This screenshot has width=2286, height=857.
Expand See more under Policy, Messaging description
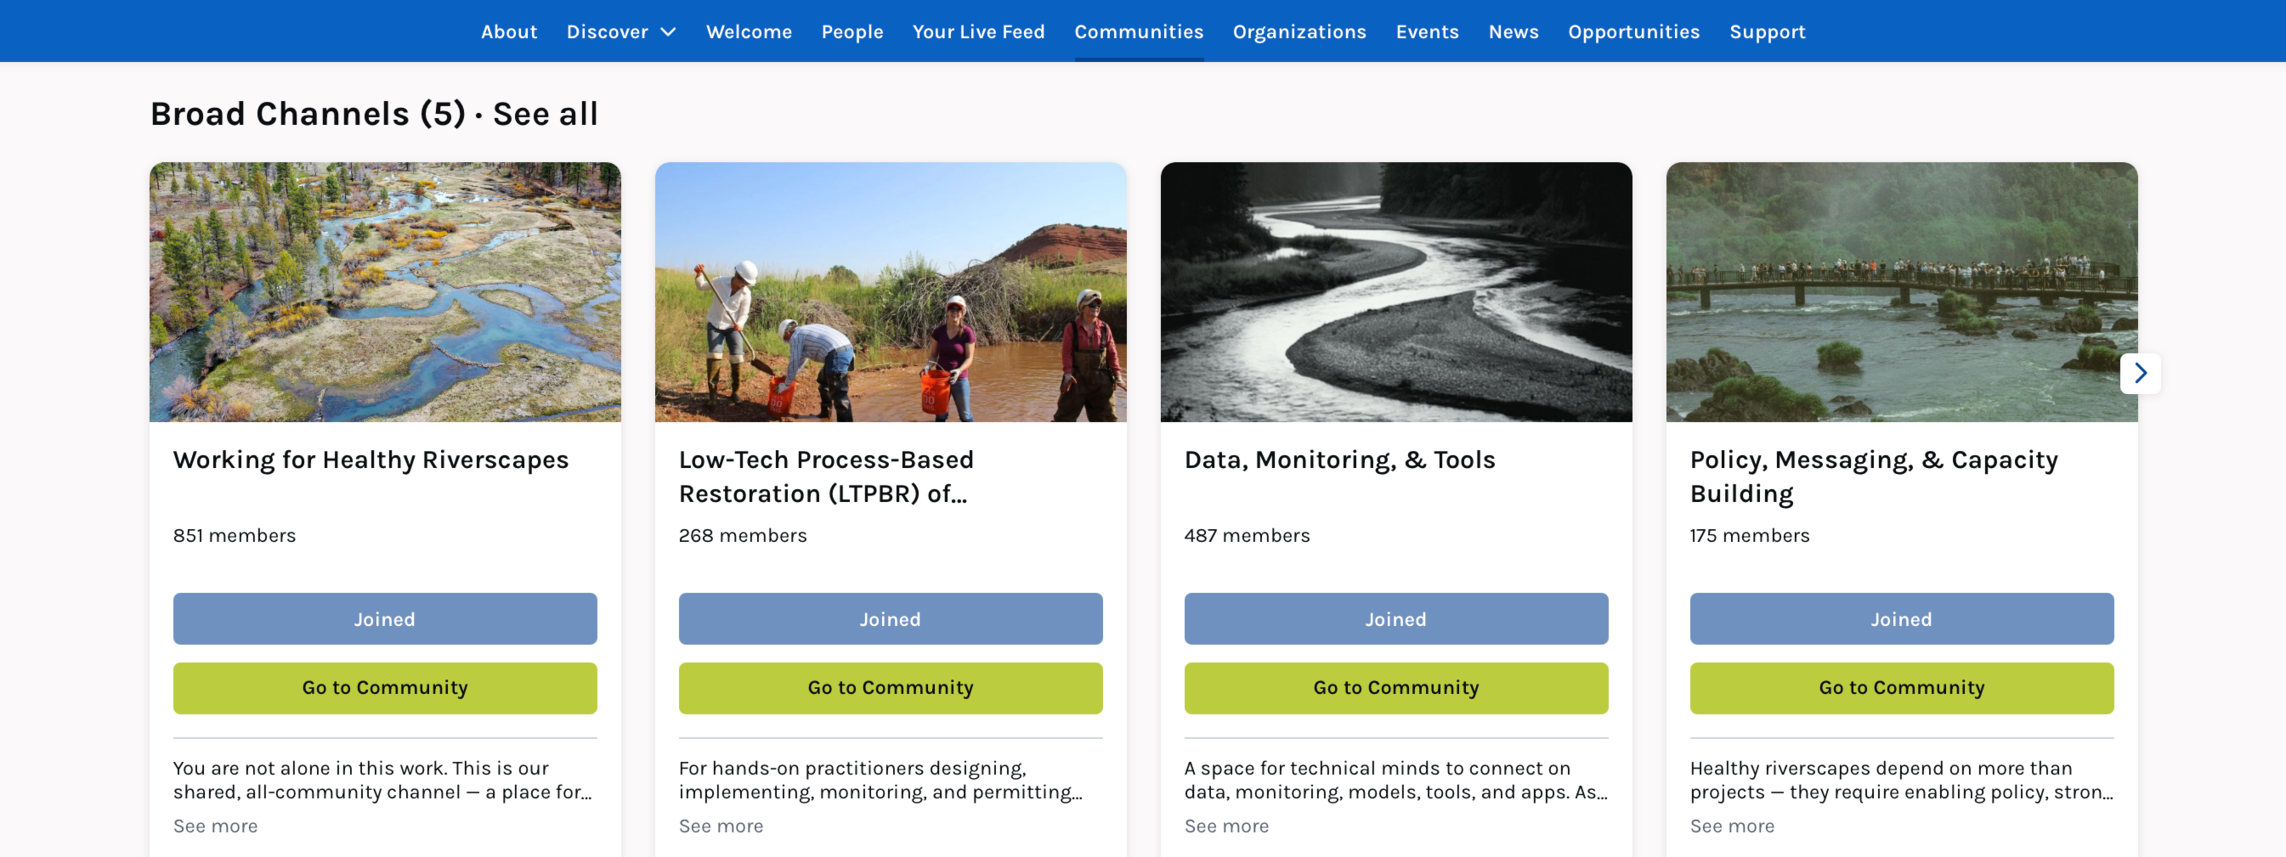point(1732,826)
